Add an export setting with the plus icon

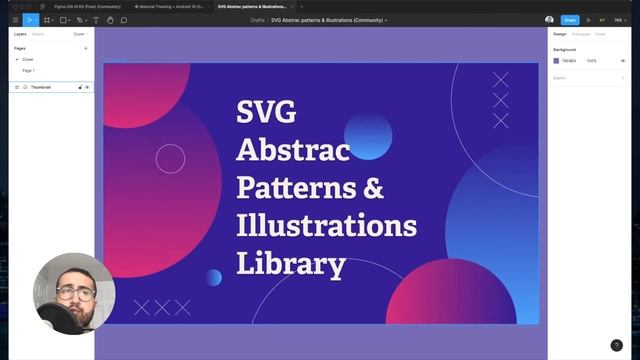click(623, 78)
